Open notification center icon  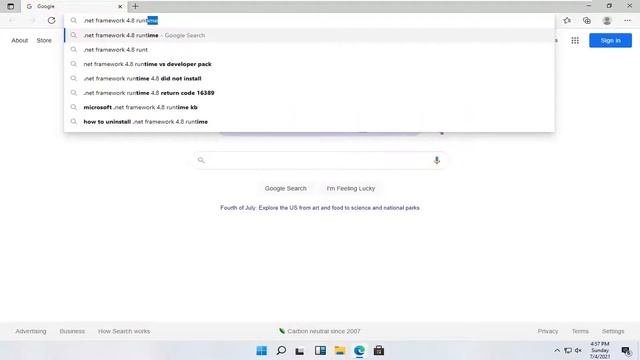coord(626,351)
